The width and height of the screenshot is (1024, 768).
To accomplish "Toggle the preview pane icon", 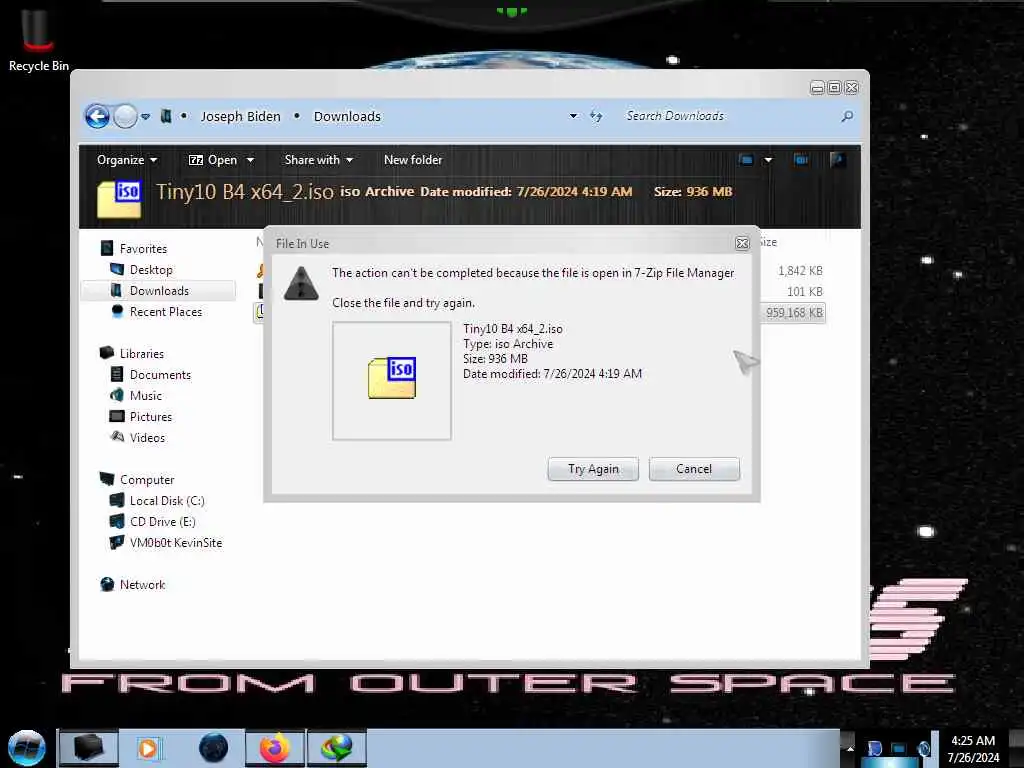I will click(x=801, y=159).
